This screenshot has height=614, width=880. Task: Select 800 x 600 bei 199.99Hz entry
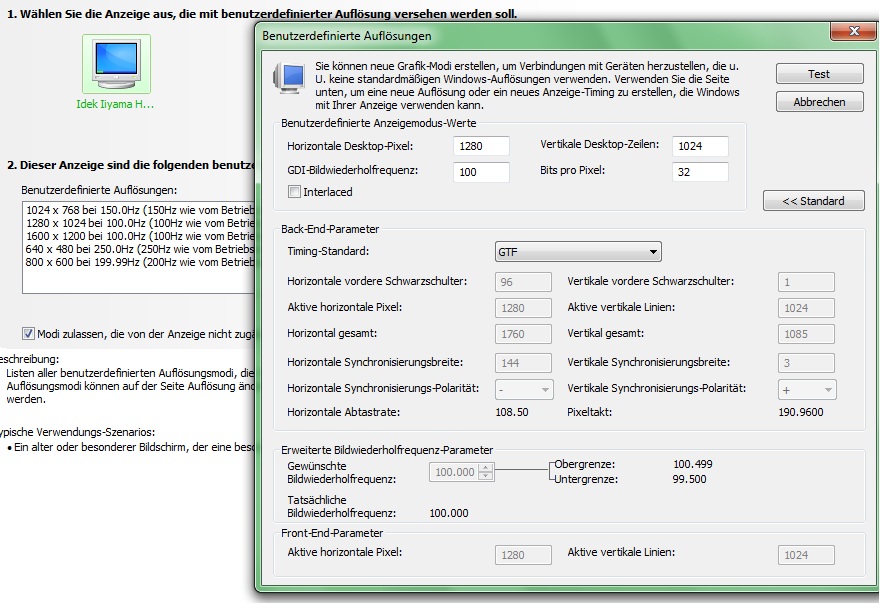pos(140,262)
